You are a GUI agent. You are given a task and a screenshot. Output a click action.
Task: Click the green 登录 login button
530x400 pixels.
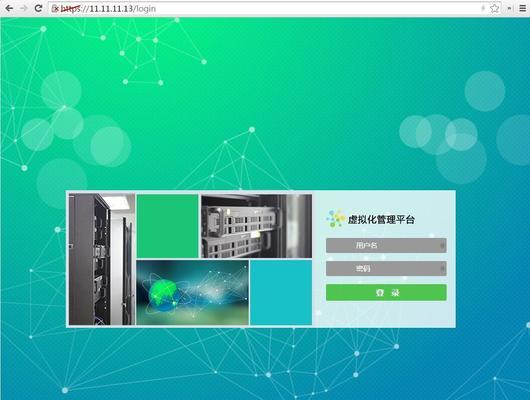point(386,292)
